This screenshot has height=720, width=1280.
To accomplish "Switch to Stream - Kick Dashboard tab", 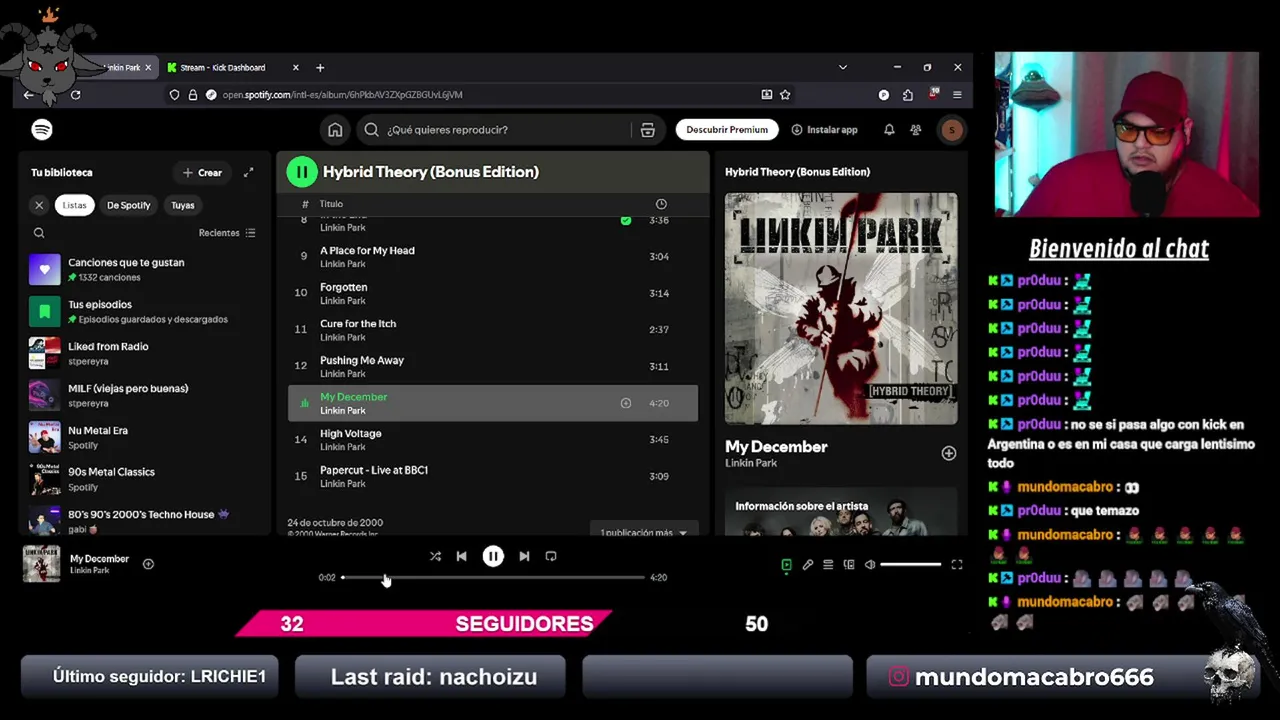I will tap(224, 67).
